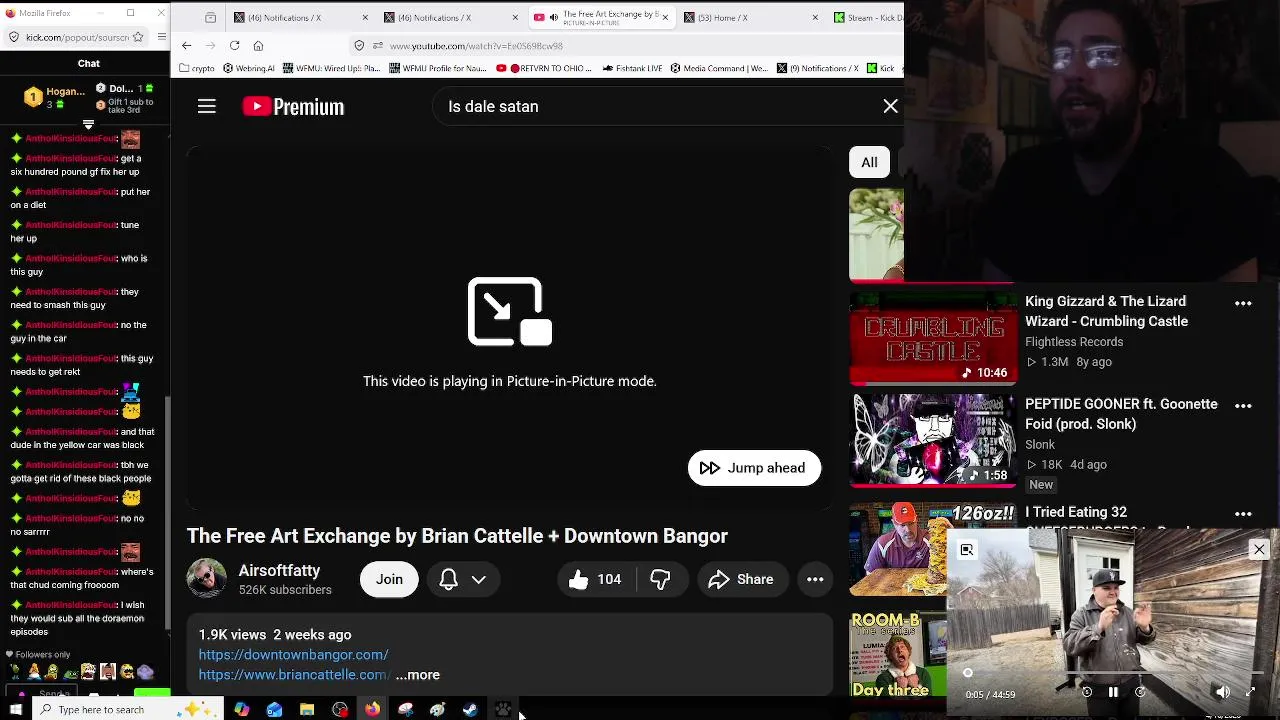The height and width of the screenshot is (720, 1280).
Task: Open Webring.AI bookmark
Action: [248, 68]
